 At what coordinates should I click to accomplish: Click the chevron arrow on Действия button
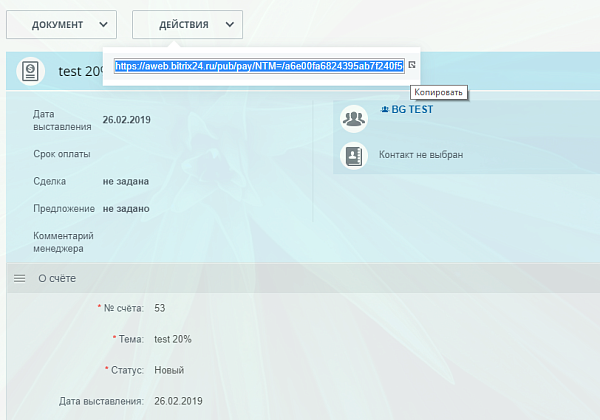tap(230, 24)
